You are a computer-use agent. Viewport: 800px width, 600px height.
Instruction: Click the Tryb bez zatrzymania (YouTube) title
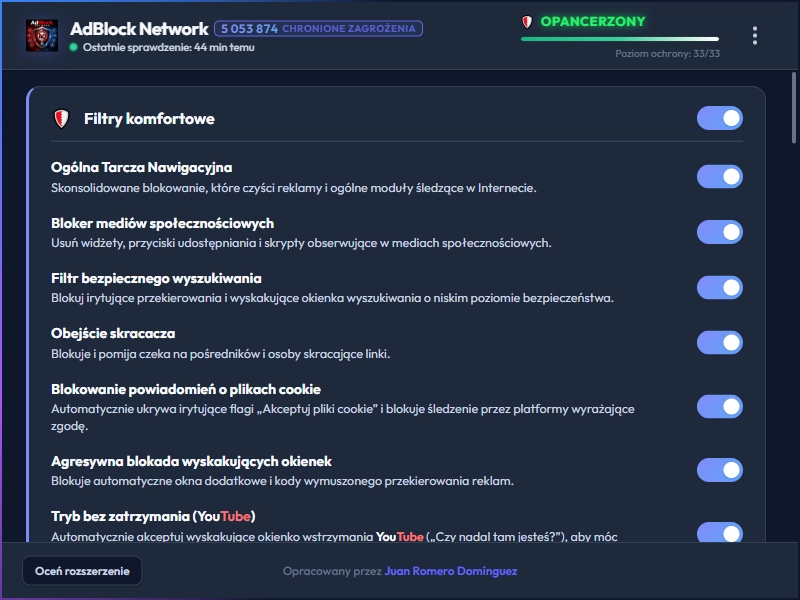[x=153, y=517]
